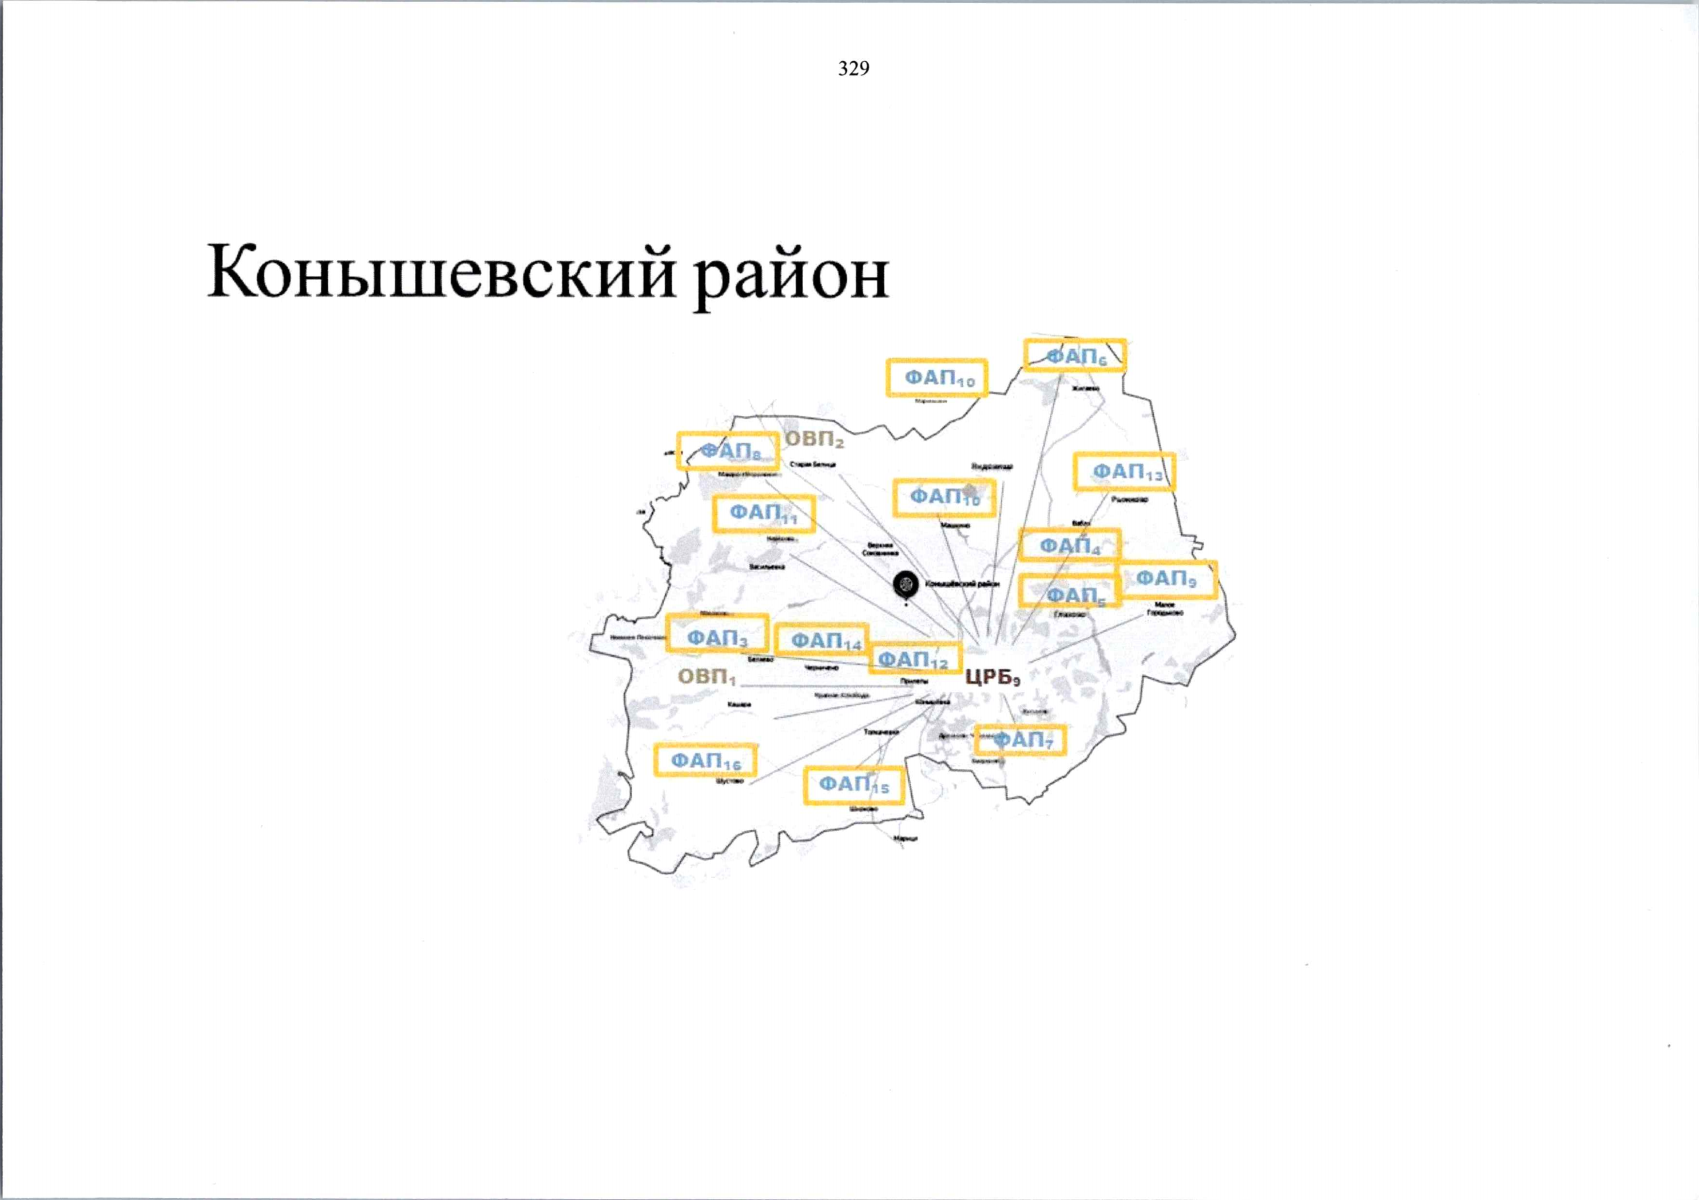Image resolution: width=1699 pixels, height=1200 pixels.
Task: Select the ФАП11 marker box
Action: (x=764, y=513)
